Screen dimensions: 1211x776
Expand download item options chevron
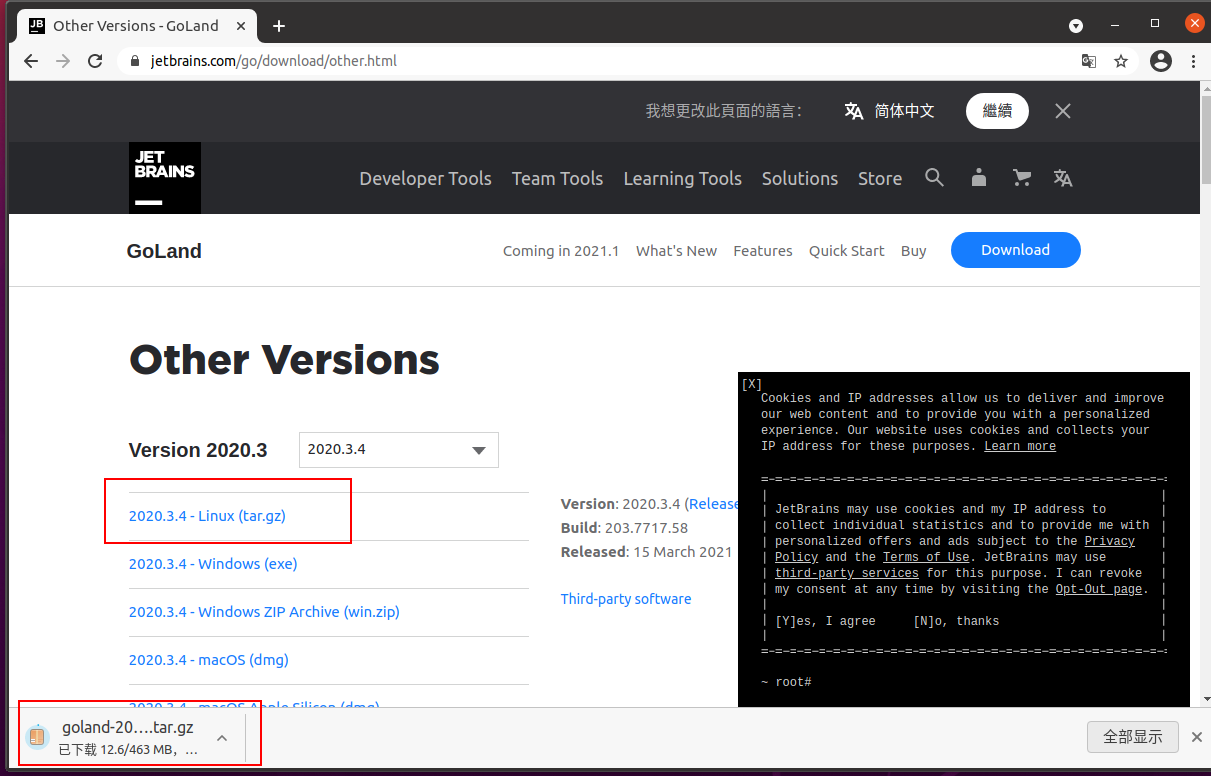[x=222, y=738]
